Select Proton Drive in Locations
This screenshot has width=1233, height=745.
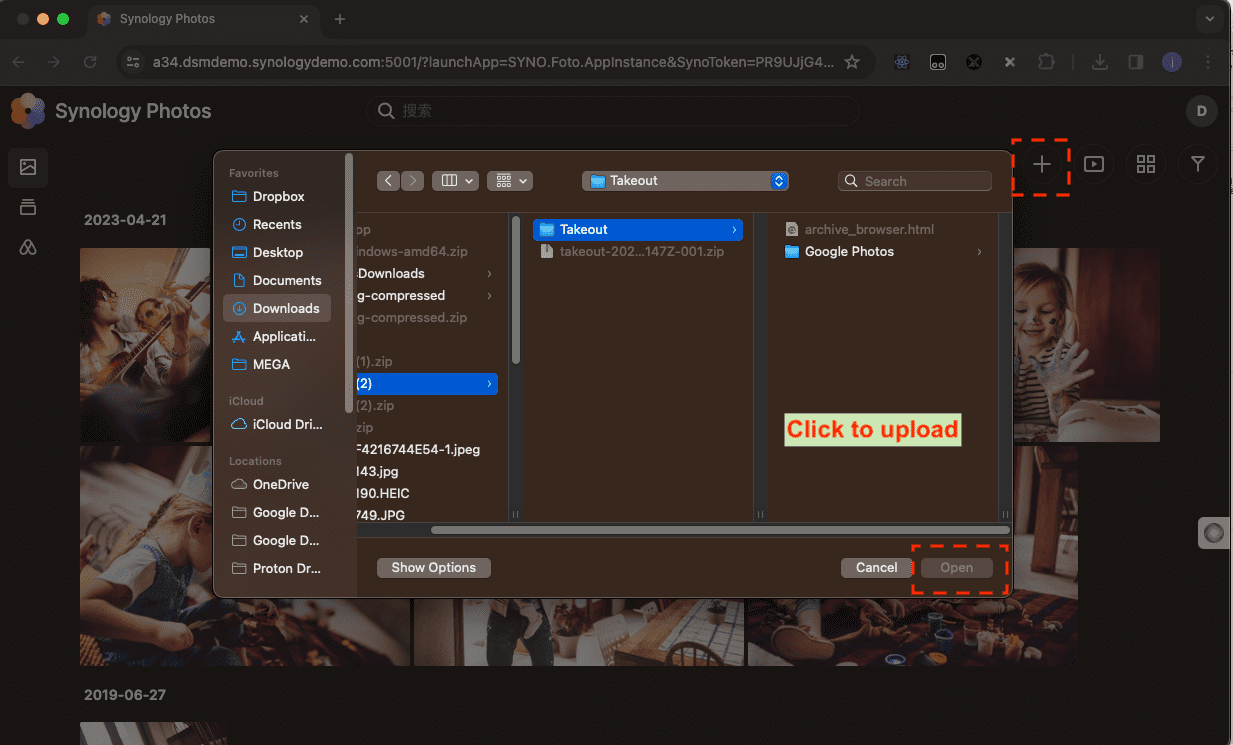[277, 569]
